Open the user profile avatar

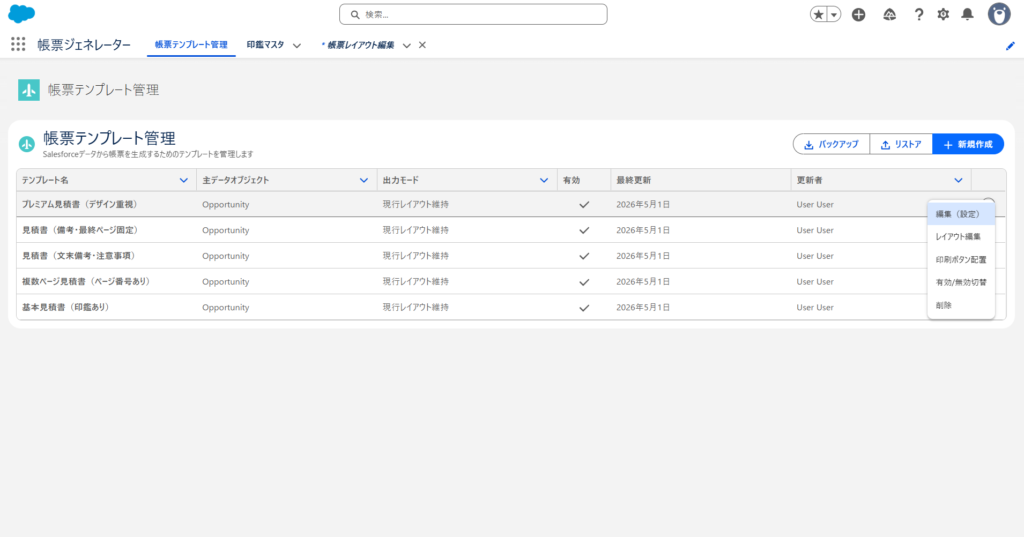999,14
